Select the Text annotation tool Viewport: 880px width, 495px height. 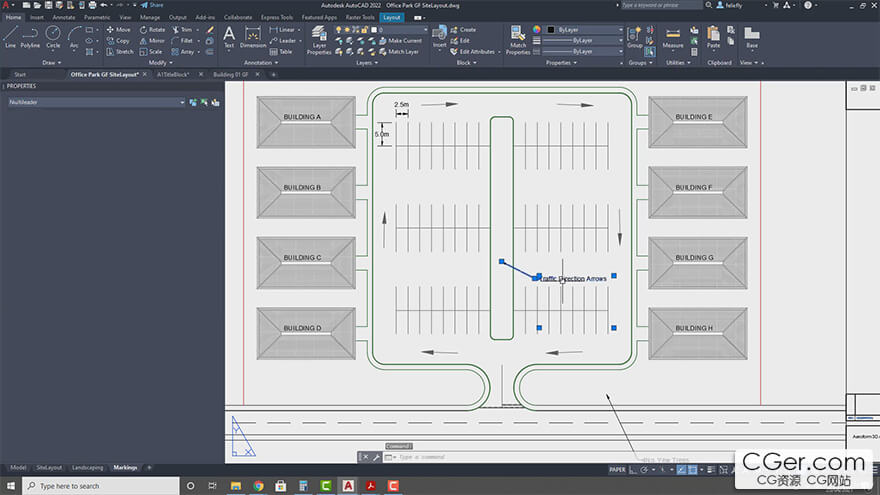pyautogui.click(x=229, y=37)
